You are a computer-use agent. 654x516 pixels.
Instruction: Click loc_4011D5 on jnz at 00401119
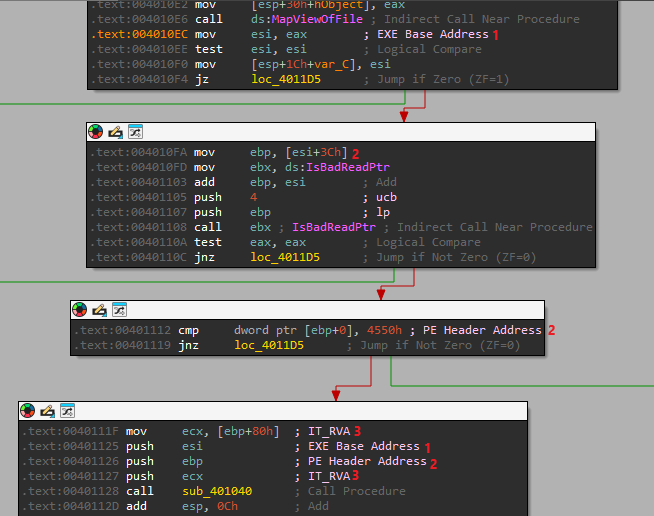click(x=270, y=345)
